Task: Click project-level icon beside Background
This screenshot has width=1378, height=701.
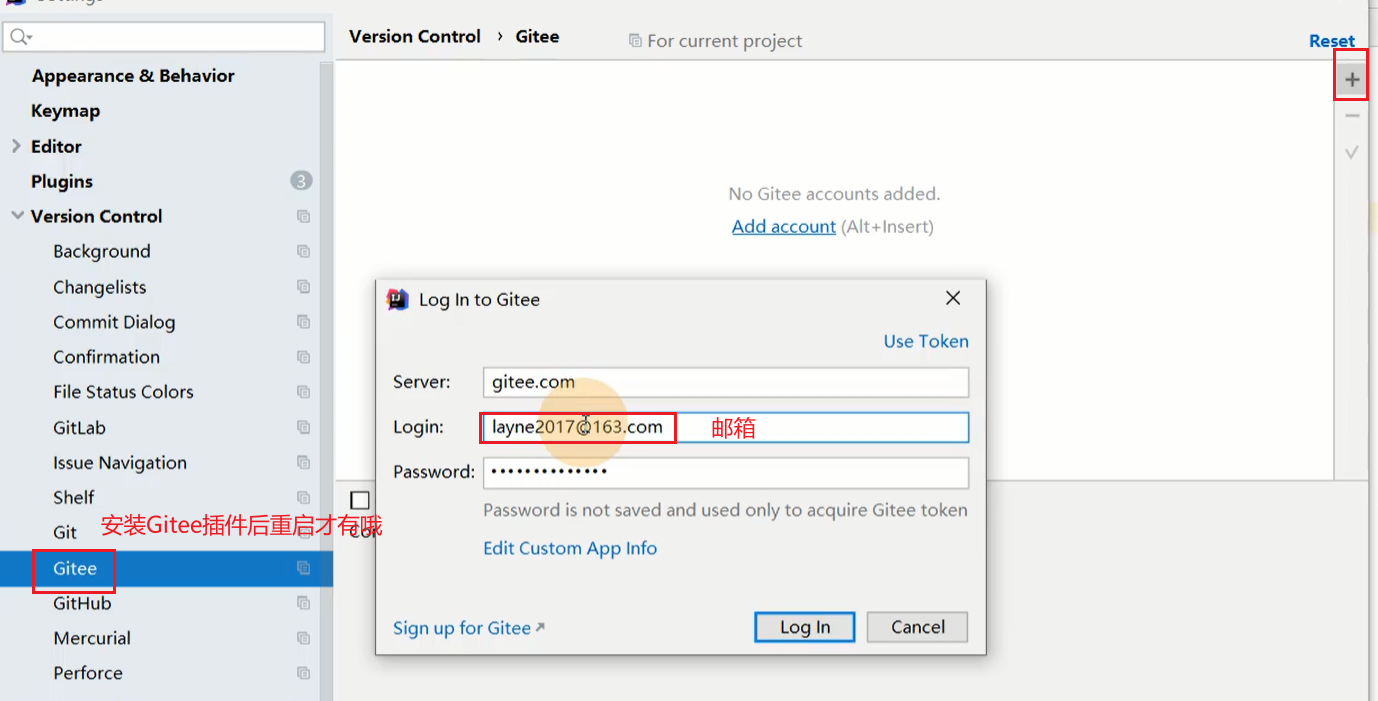Action: click(303, 251)
